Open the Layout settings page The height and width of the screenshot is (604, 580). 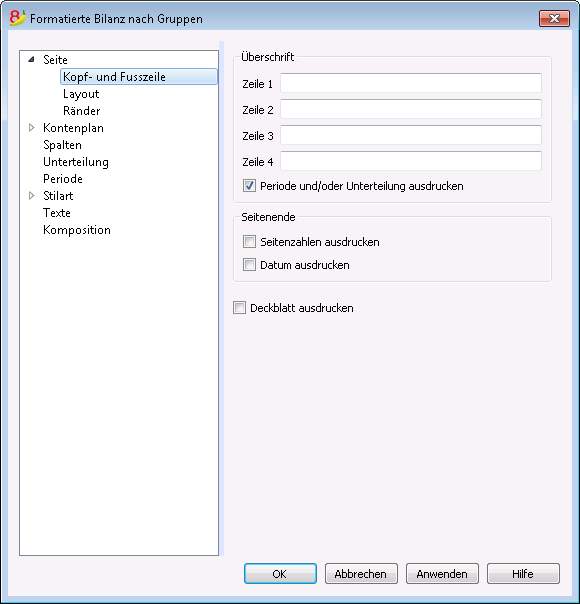(x=81, y=94)
